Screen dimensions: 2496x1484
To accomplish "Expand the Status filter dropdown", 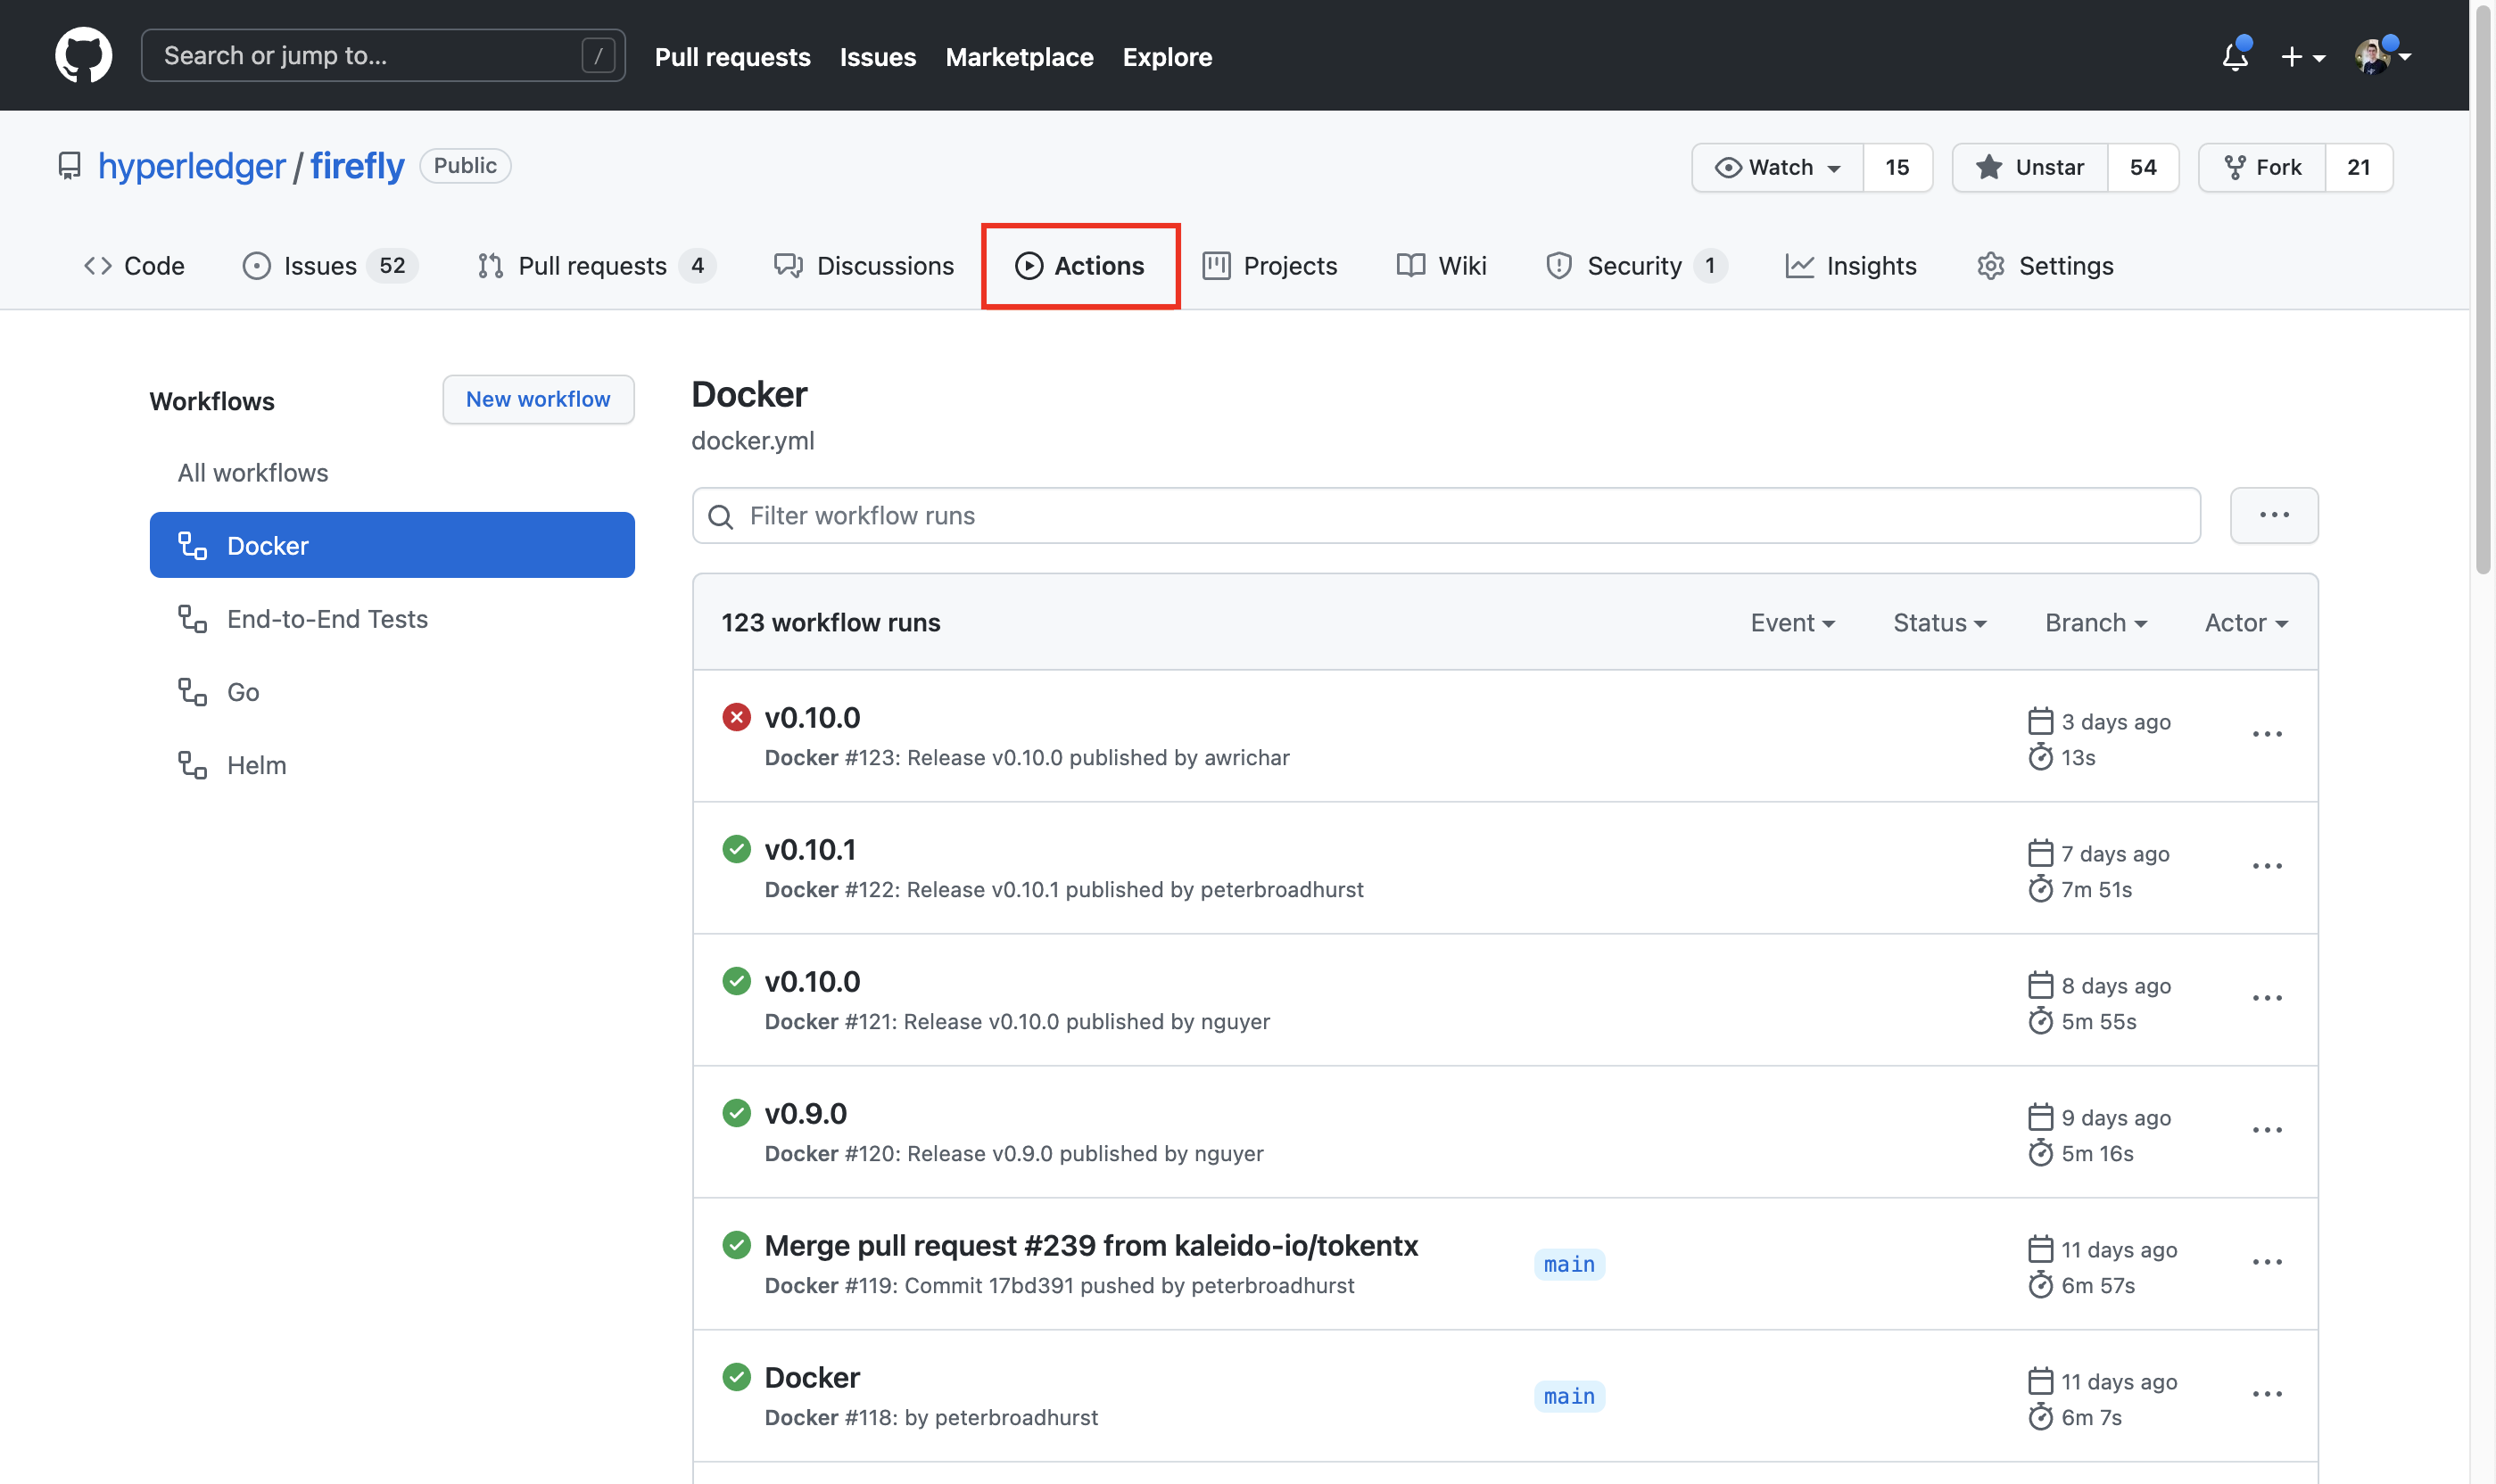I will click(1939, 622).
